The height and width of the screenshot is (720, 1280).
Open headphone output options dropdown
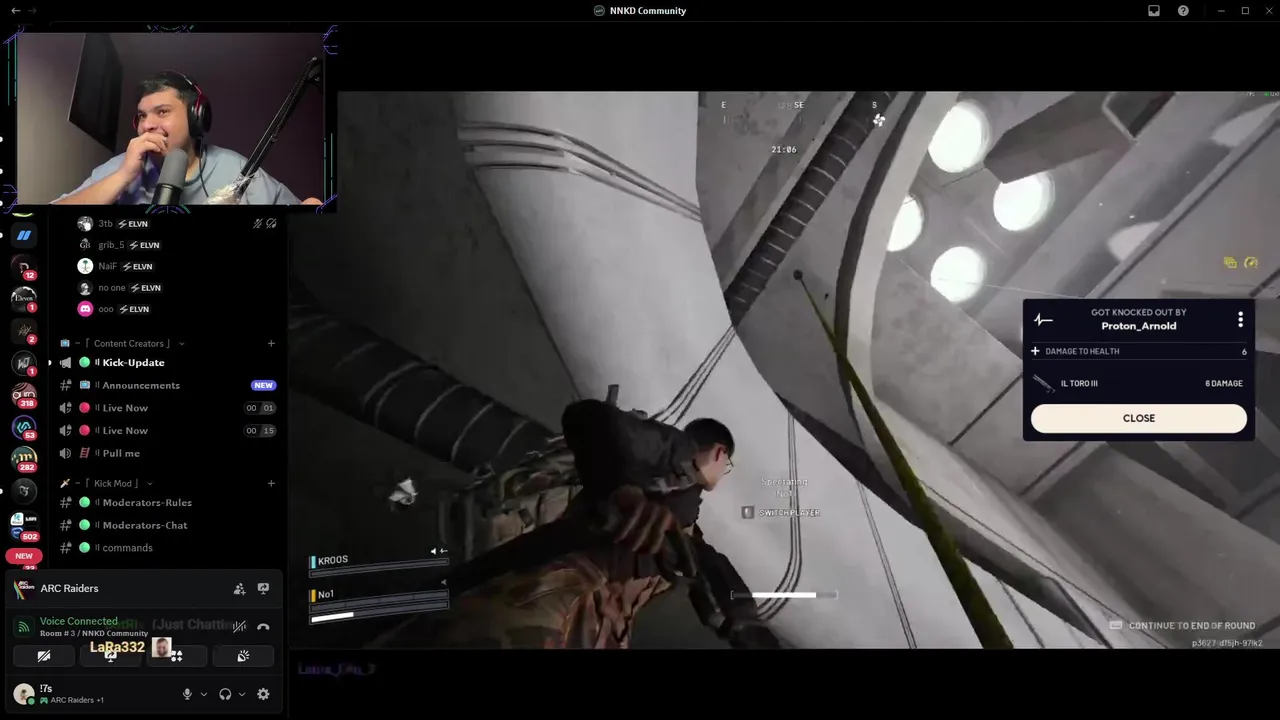(x=242, y=694)
